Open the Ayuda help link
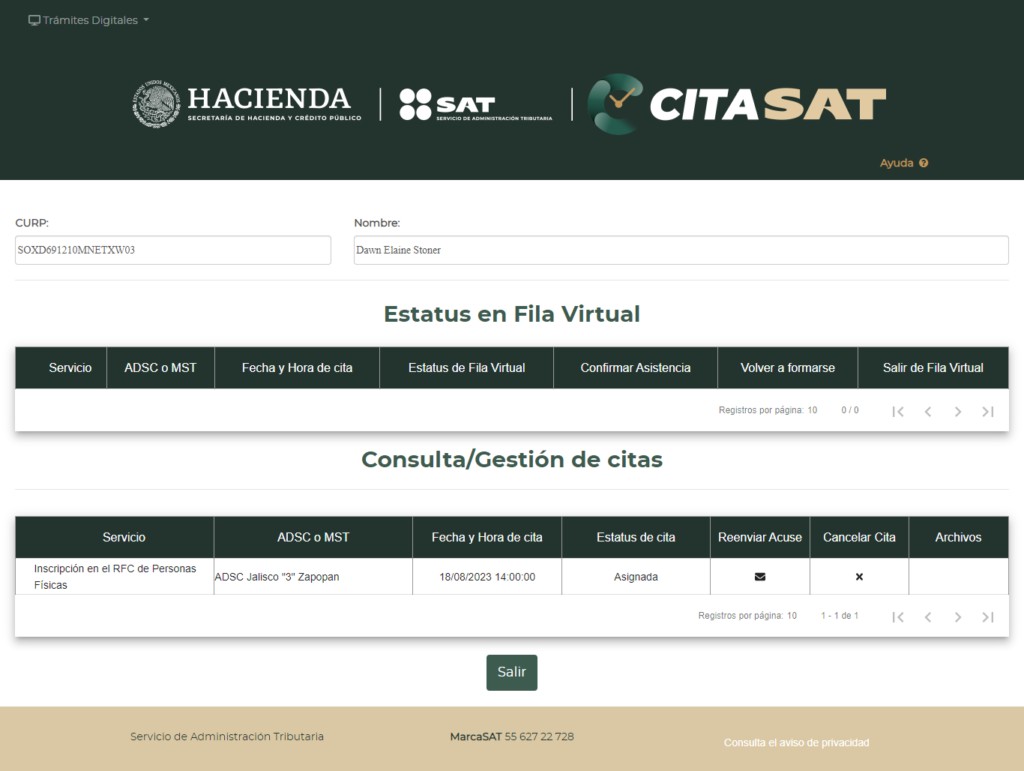 click(x=897, y=163)
